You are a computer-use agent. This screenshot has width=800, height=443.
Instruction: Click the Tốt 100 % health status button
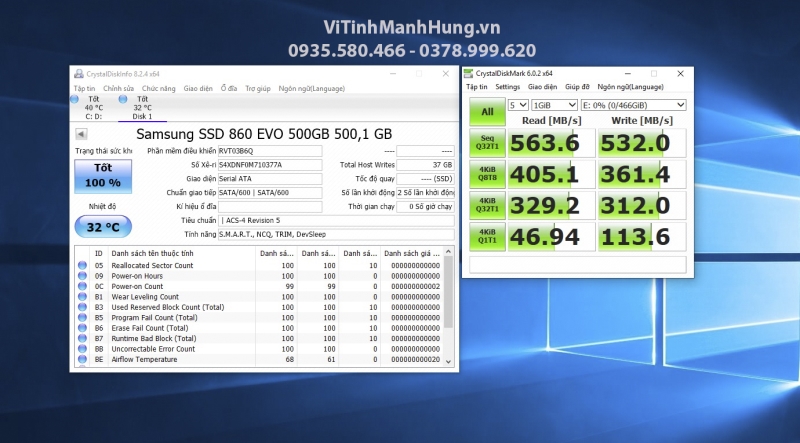[x=103, y=176]
